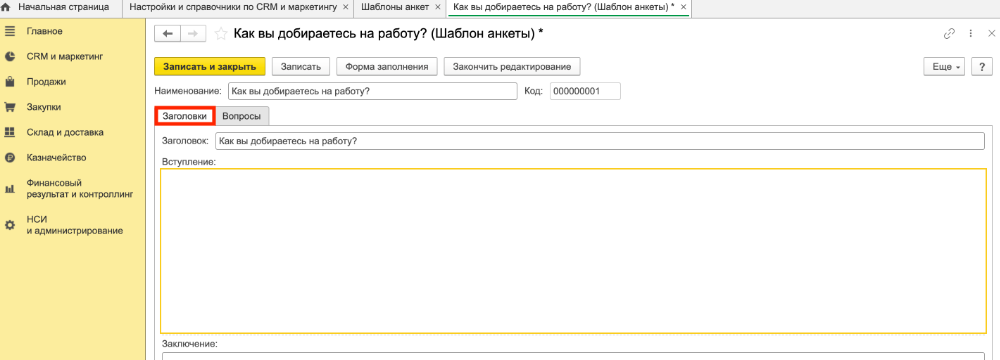Open the Продажи shopping bag icon
This screenshot has width=1000, height=360.
point(10,82)
